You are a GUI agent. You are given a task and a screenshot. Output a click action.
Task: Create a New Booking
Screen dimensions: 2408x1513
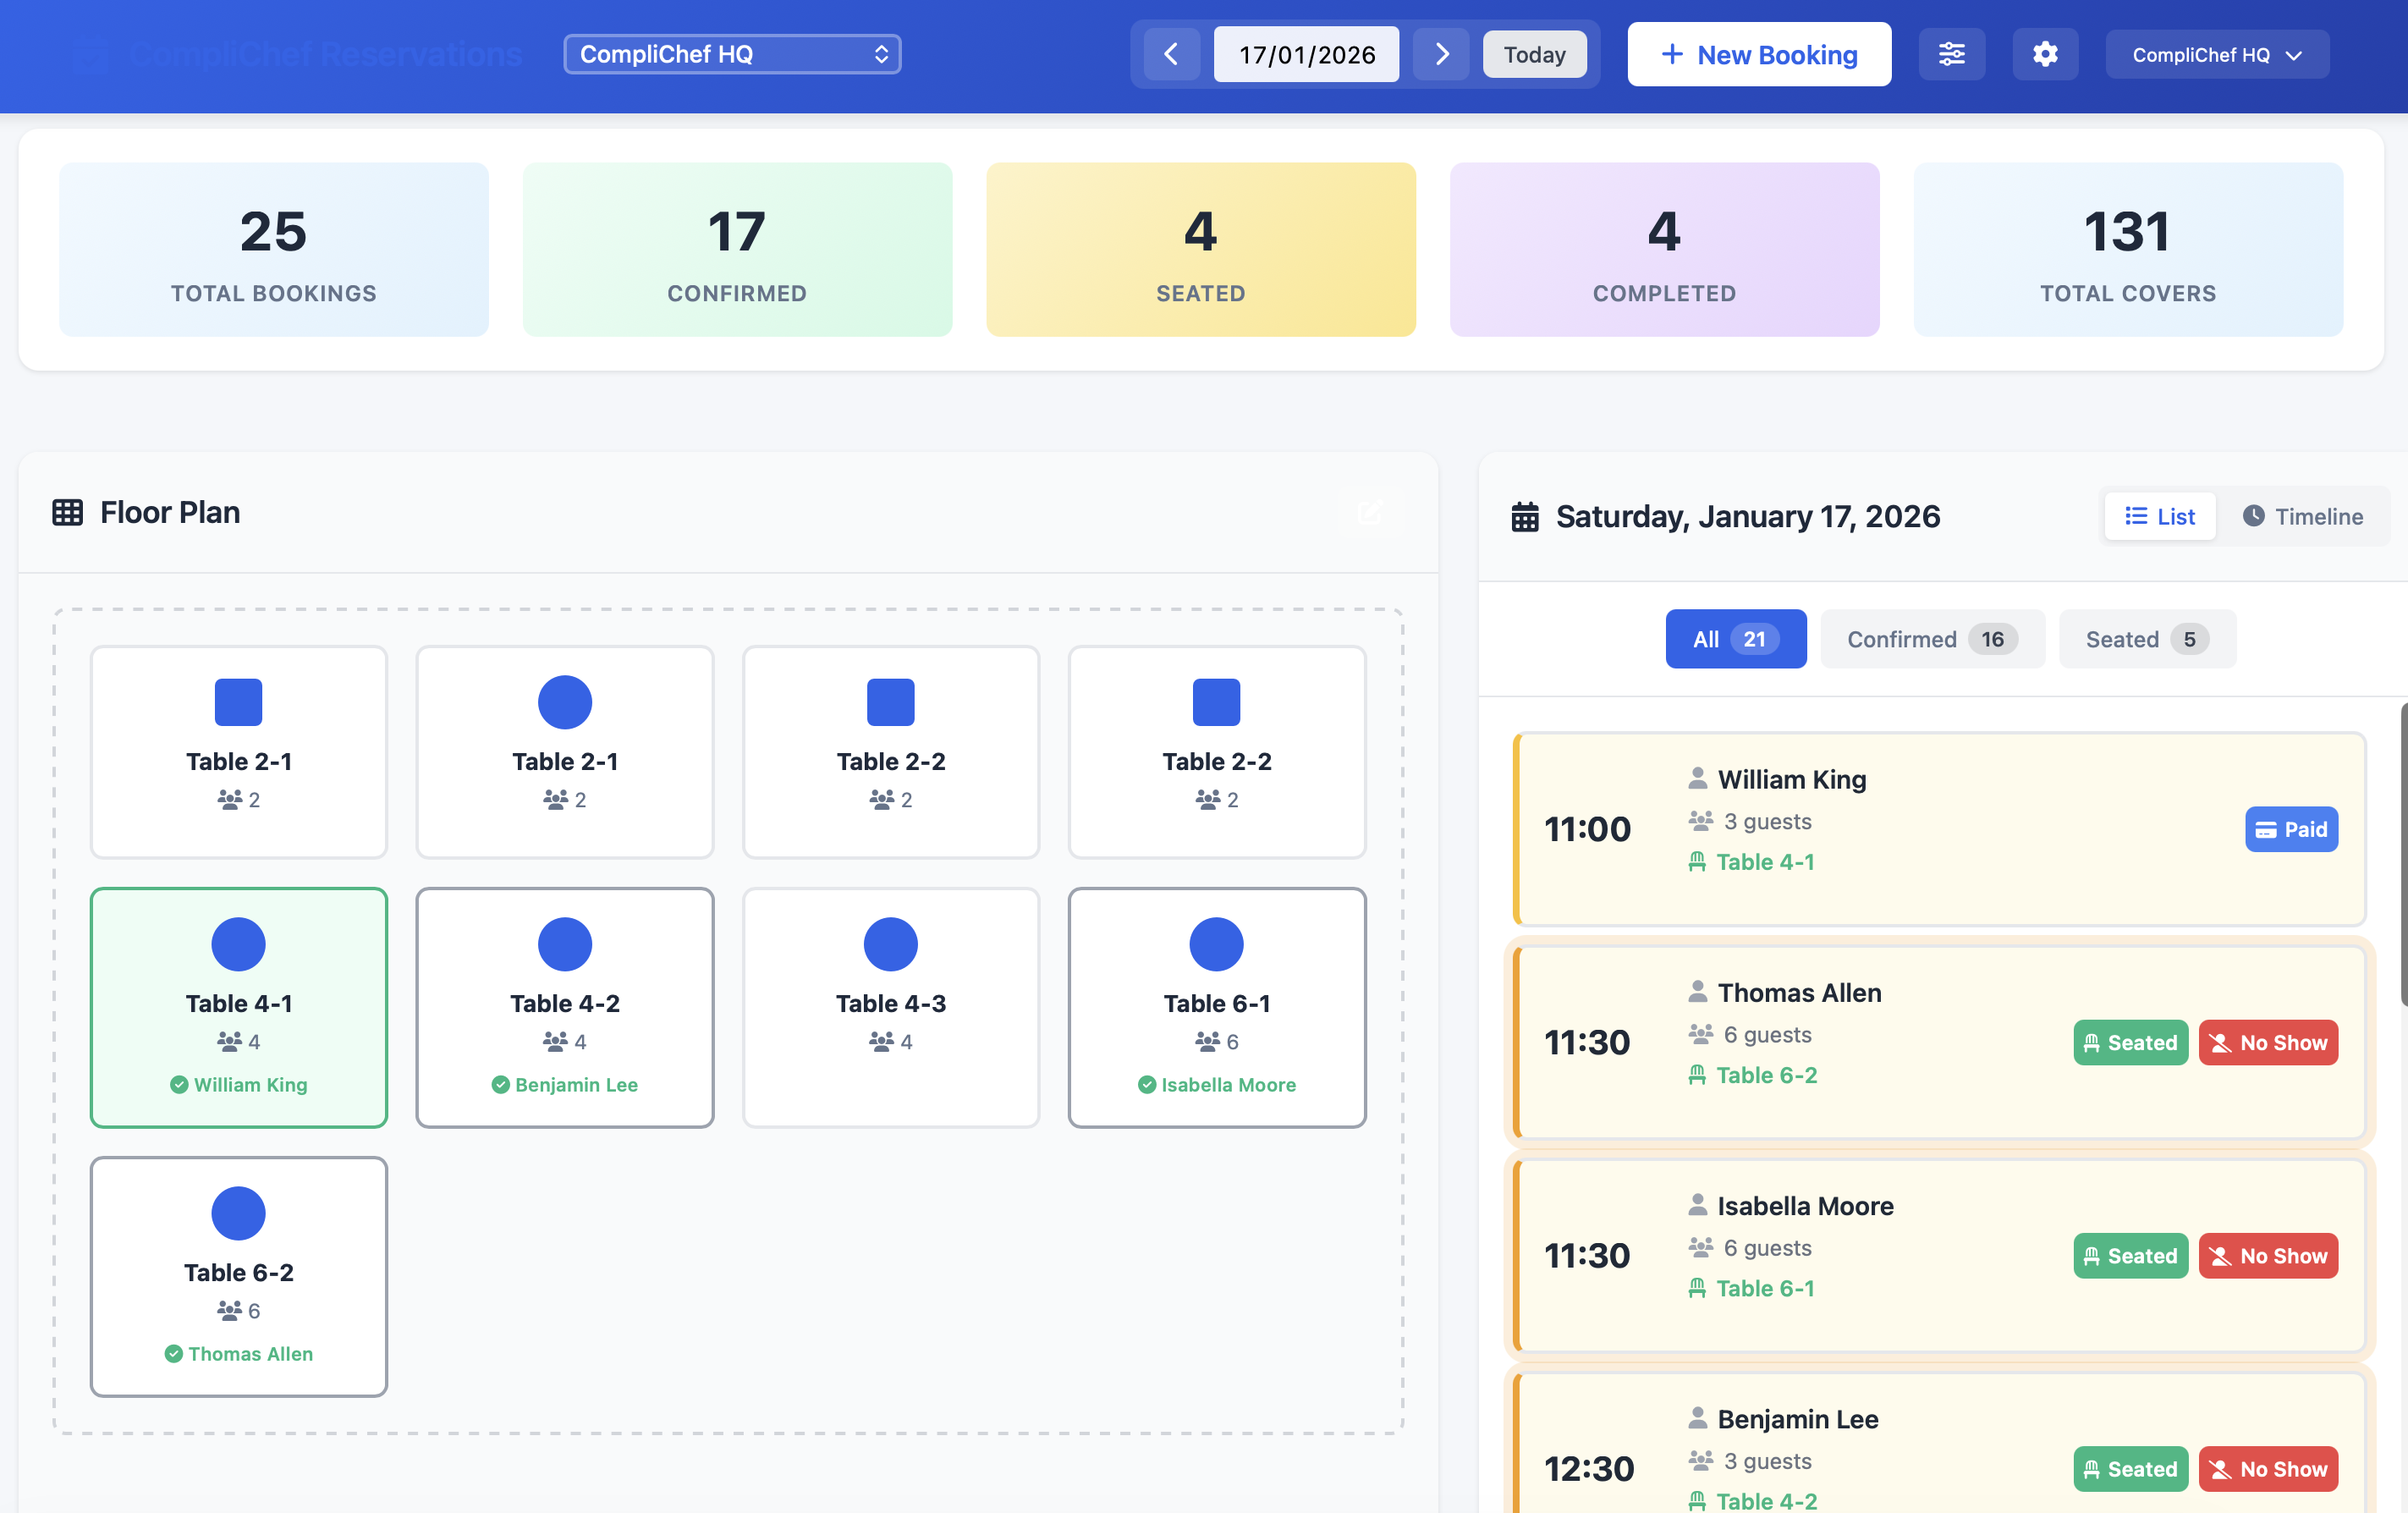(x=1758, y=54)
